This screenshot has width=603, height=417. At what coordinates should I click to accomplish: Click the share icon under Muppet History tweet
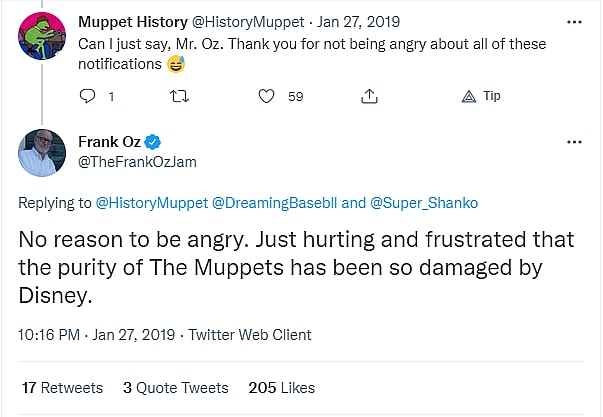point(369,96)
